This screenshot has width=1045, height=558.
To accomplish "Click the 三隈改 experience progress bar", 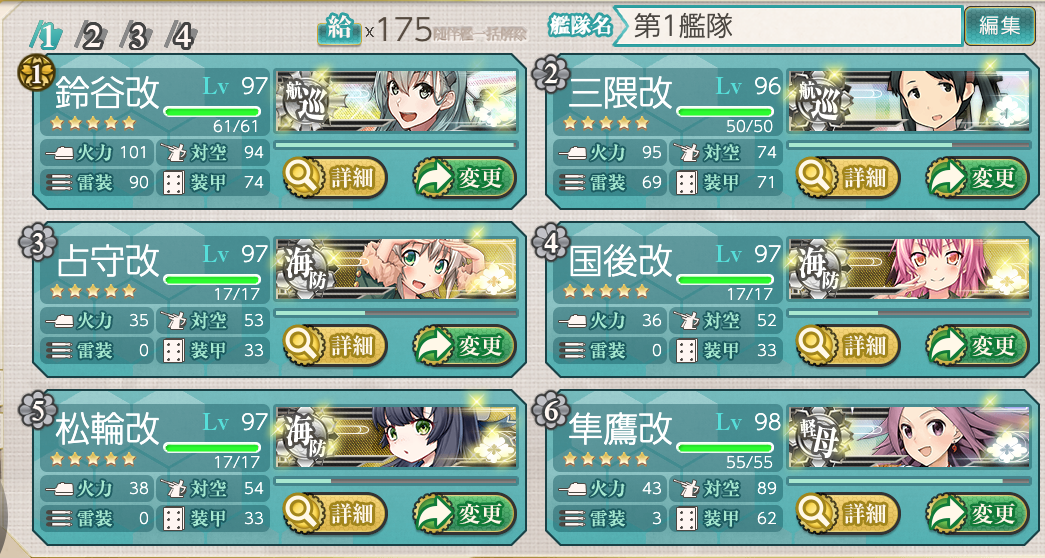I will pyautogui.click(x=909, y=145).
